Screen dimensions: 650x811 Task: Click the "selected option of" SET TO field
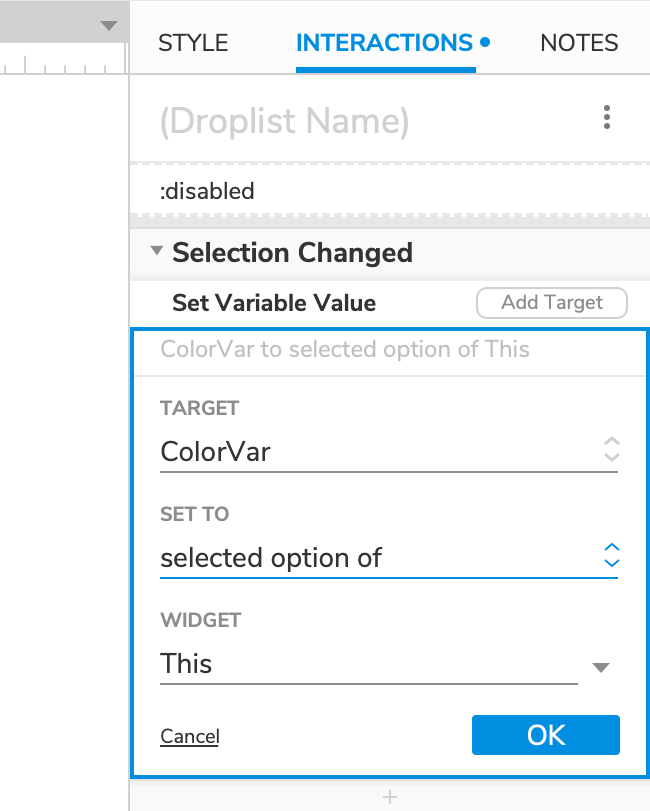pyautogui.click(x=272, y=557)
